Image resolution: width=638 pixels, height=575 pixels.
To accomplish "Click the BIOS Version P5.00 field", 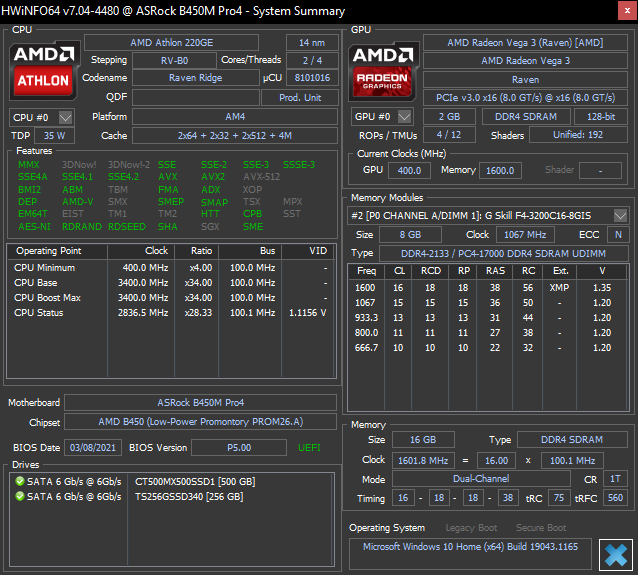I will (x=239, y=447).
